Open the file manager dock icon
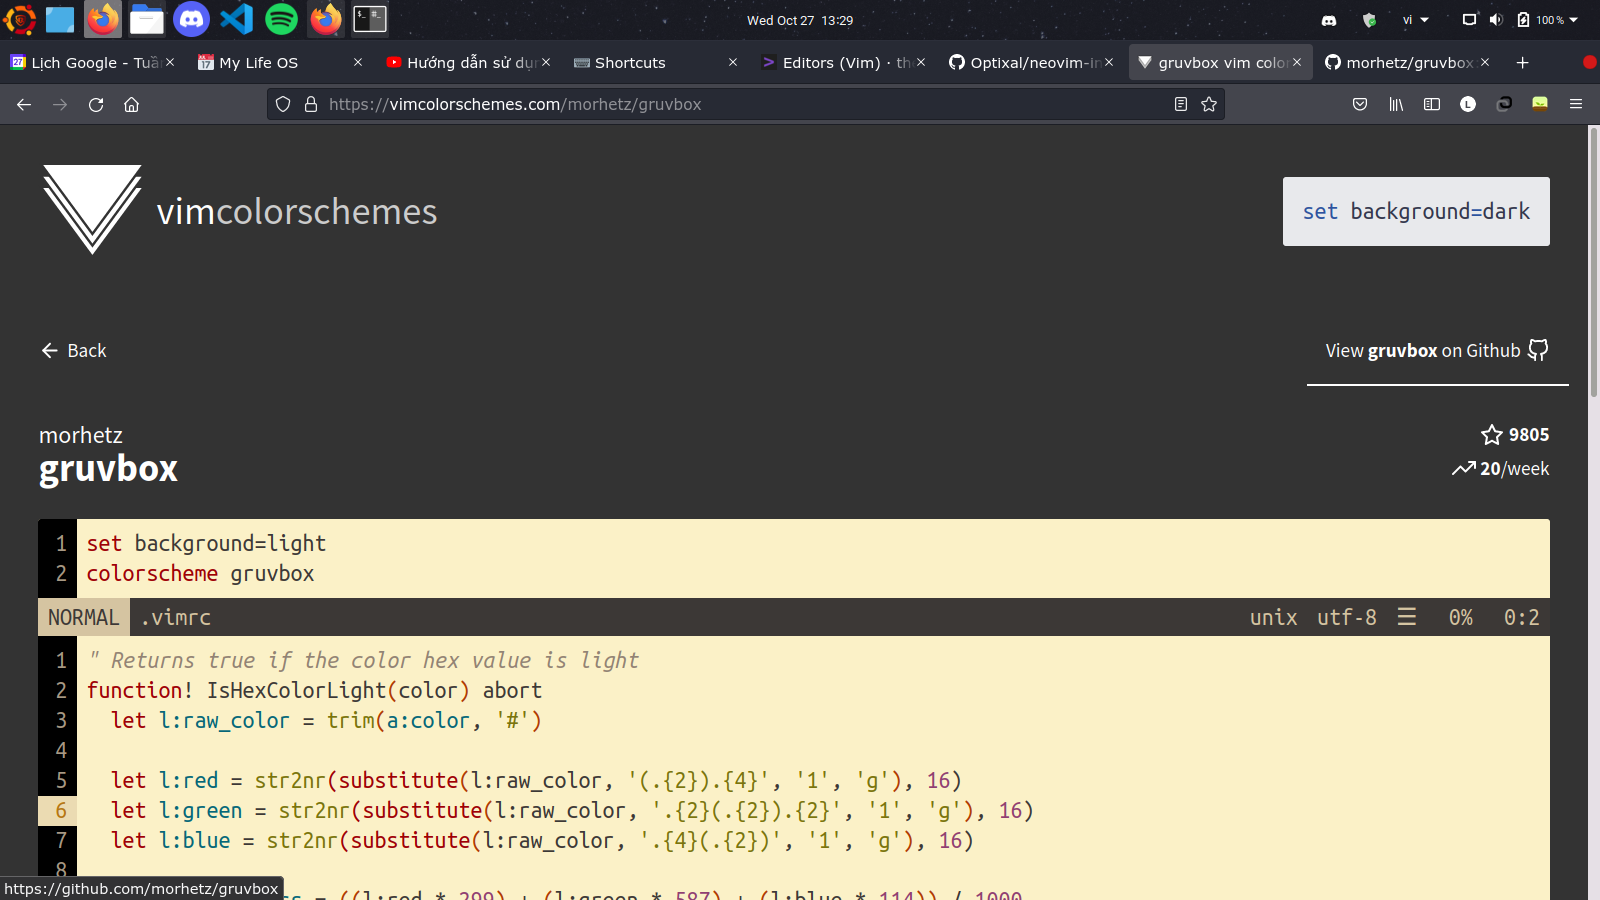The image size is (1600, 900). (x=147, y=19)
